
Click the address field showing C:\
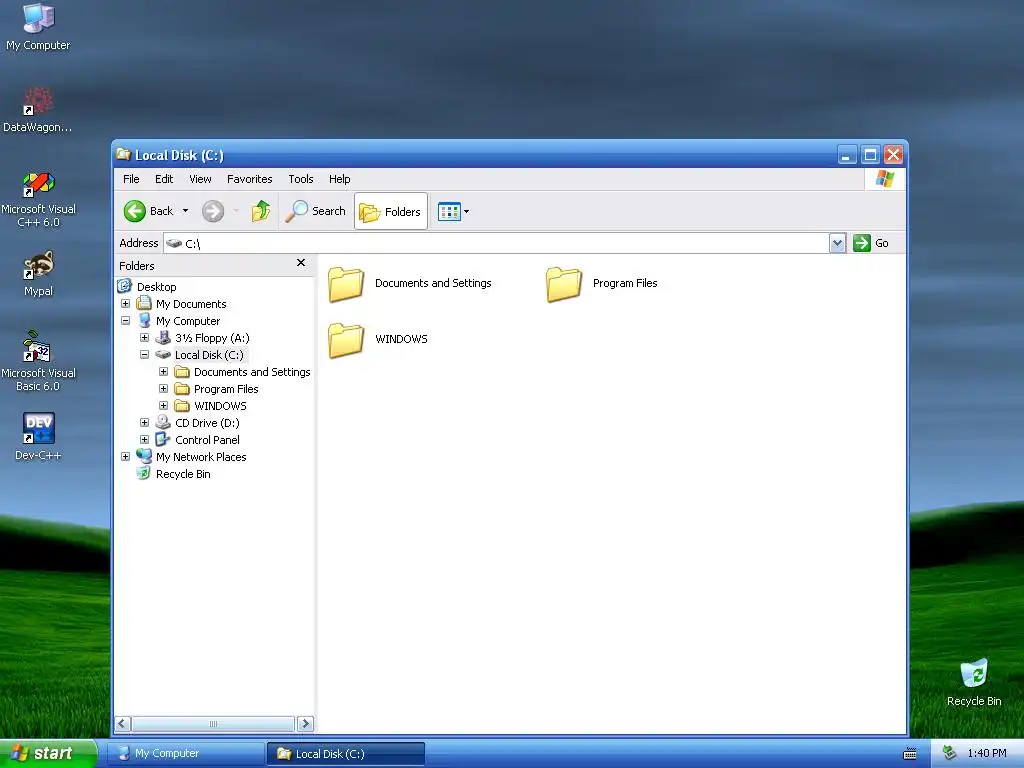496,243
